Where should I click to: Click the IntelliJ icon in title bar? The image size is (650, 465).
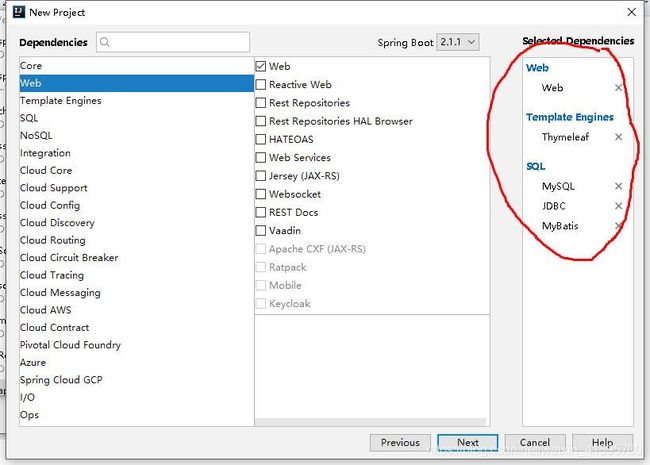click(19, 12)
